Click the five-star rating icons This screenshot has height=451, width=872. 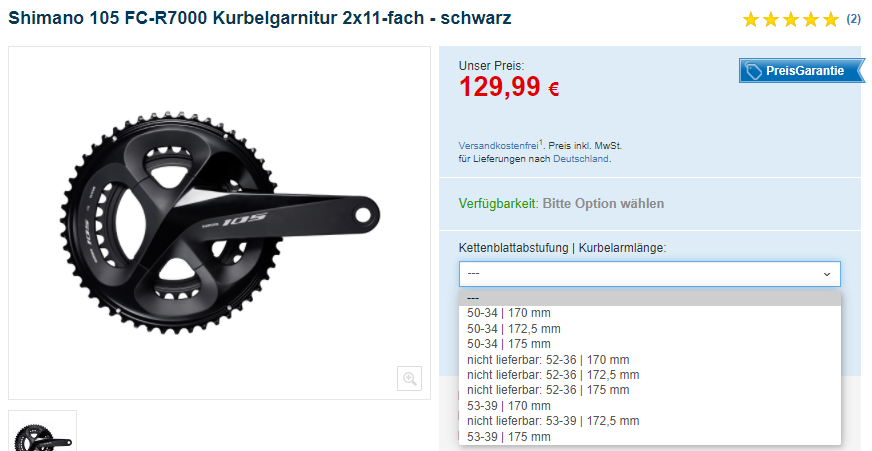tap(791, 20)
